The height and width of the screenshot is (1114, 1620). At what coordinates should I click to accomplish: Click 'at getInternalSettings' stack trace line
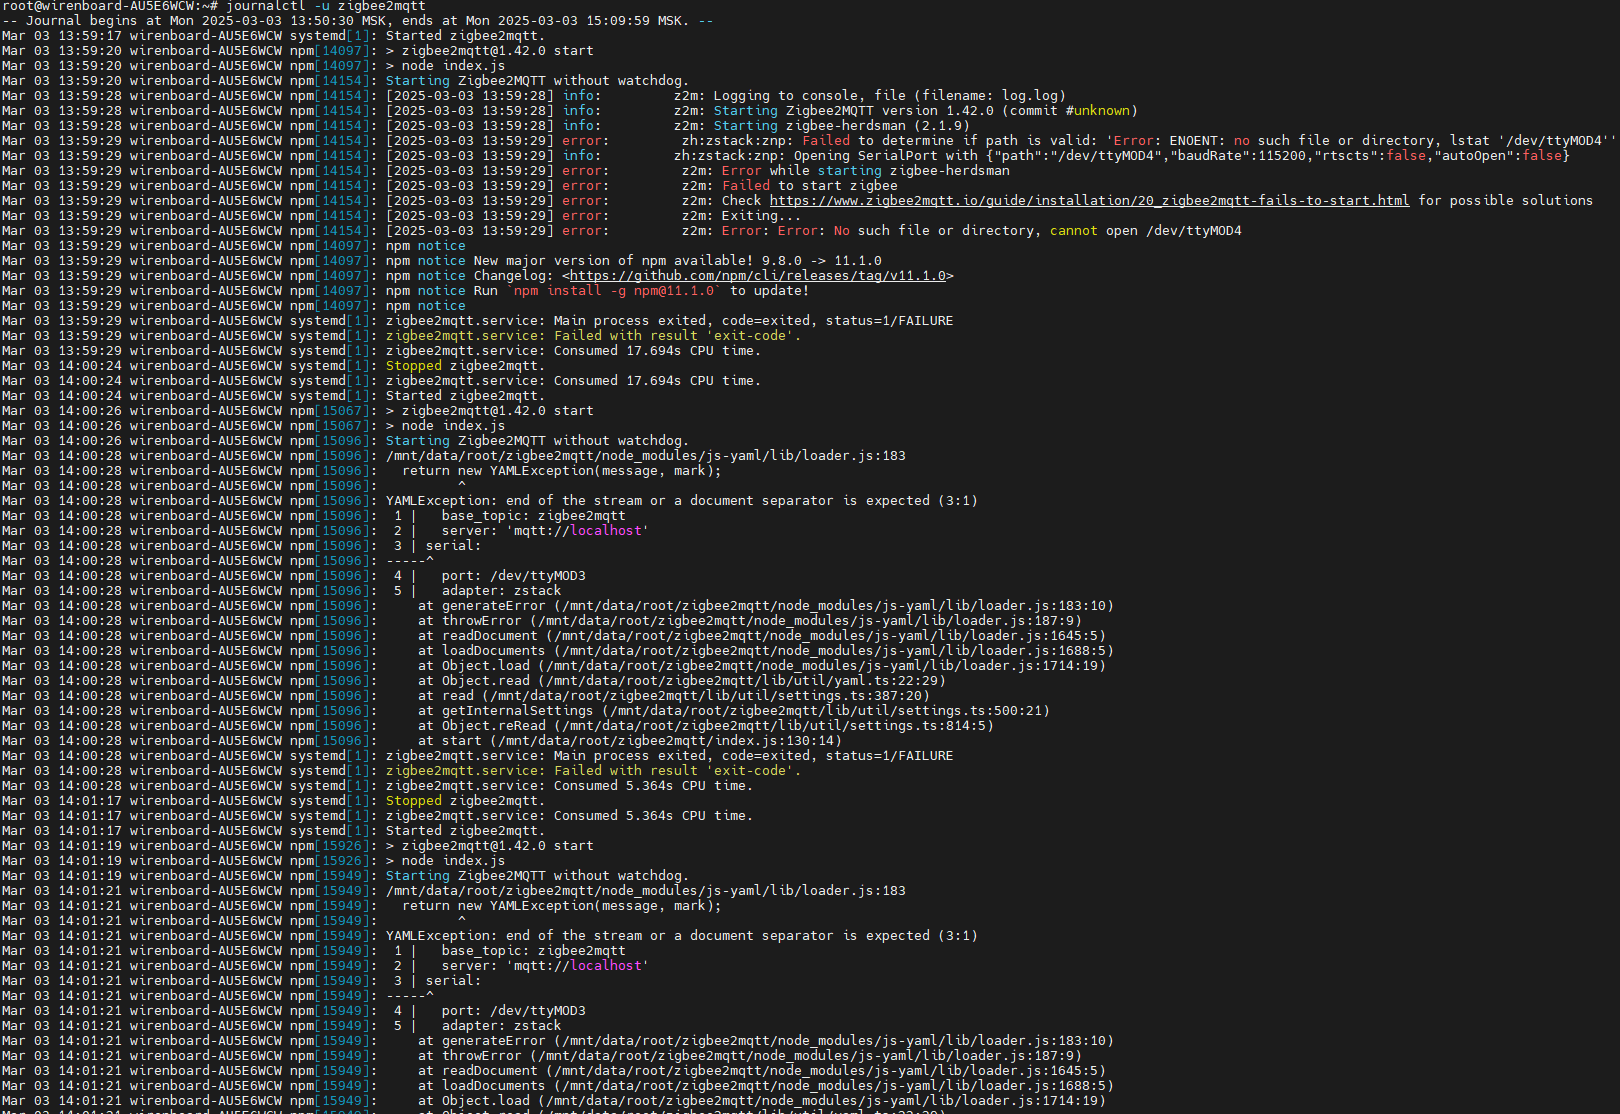point(734,711)
